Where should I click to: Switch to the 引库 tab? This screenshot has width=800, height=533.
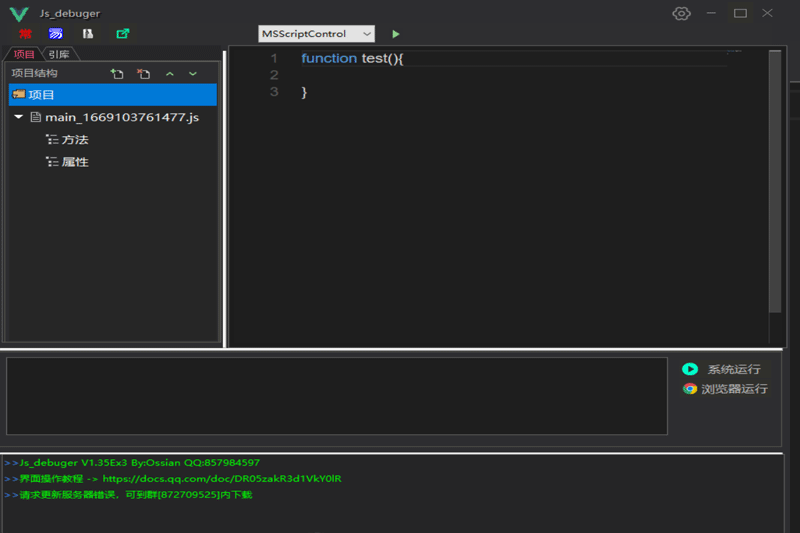pos(59,54)
